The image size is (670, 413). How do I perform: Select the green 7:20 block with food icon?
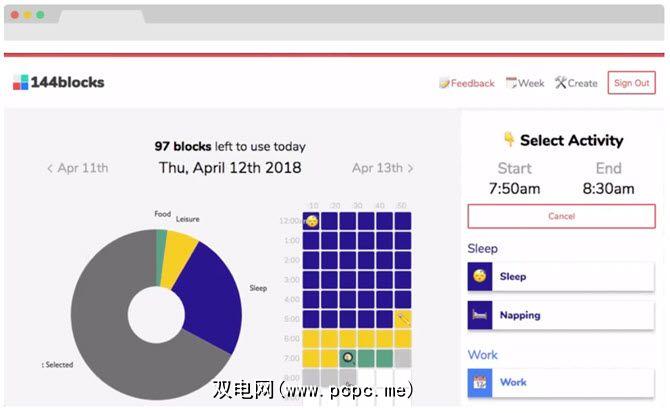click(348, 358)
